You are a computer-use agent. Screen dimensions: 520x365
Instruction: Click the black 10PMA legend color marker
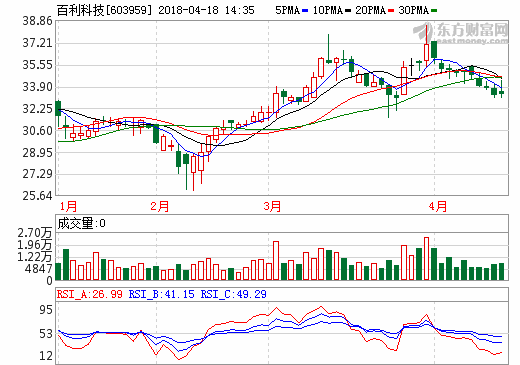(x=348, y=11)
